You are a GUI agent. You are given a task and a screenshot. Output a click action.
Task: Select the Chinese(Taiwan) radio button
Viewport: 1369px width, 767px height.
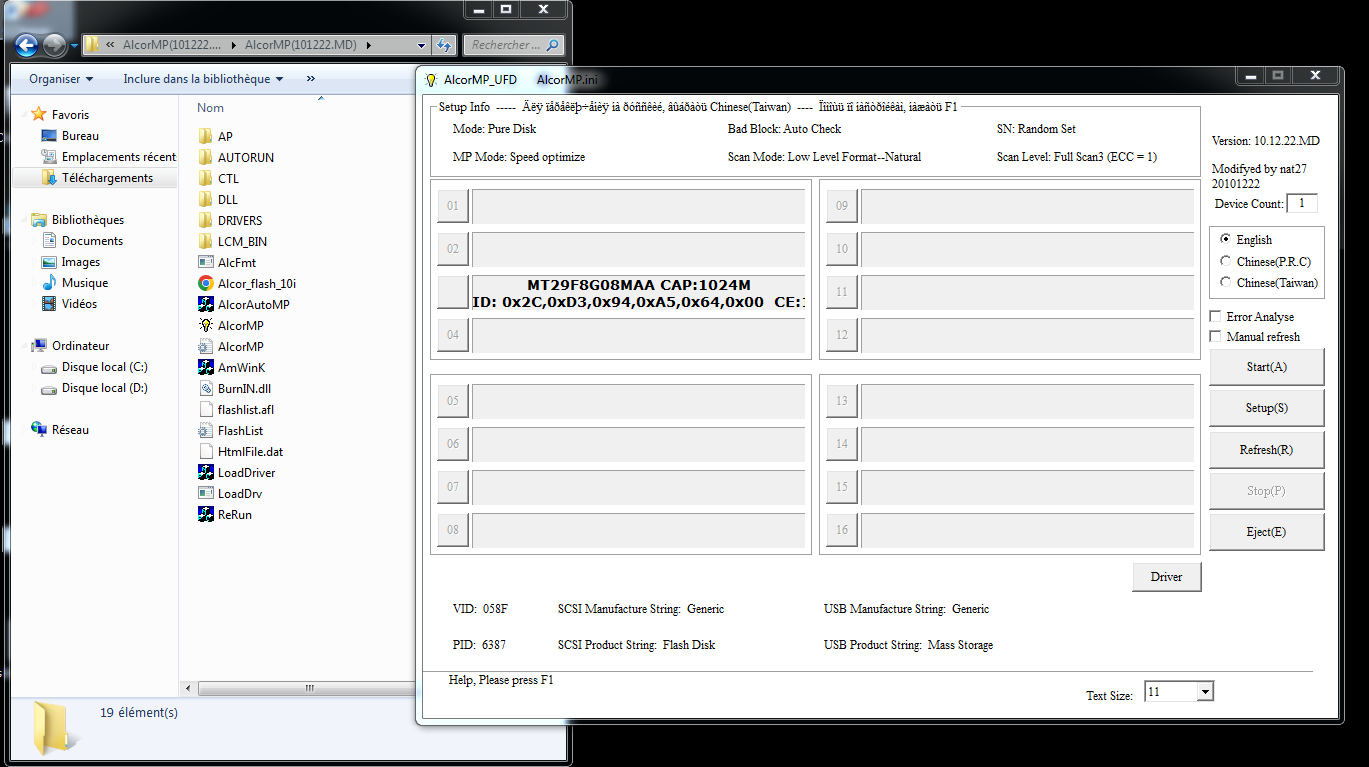(x=1226, y=282)
